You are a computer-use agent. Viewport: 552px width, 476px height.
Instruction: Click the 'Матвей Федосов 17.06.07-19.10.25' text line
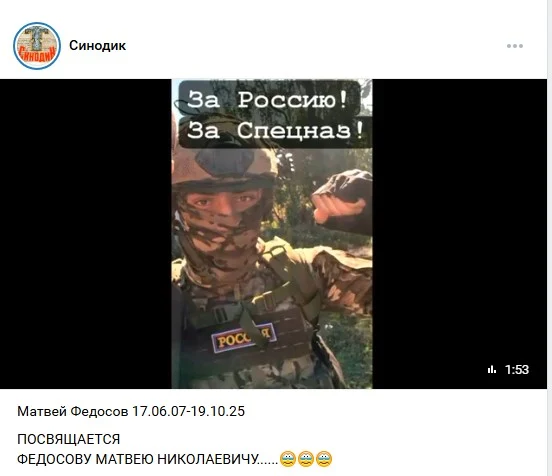coord(131,411)
